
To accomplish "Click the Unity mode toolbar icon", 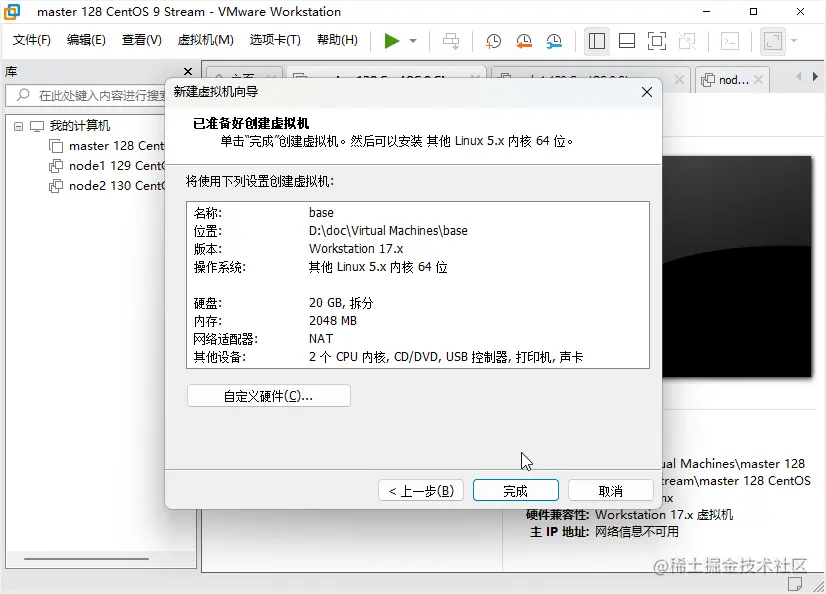I will (x=687, y=41).
